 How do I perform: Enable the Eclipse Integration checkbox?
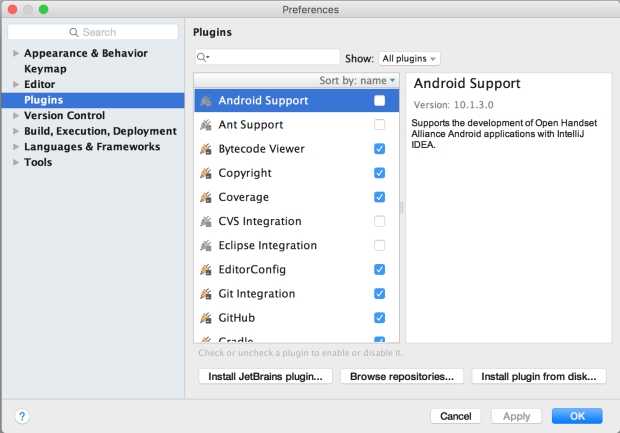click(x=379, y=245)
